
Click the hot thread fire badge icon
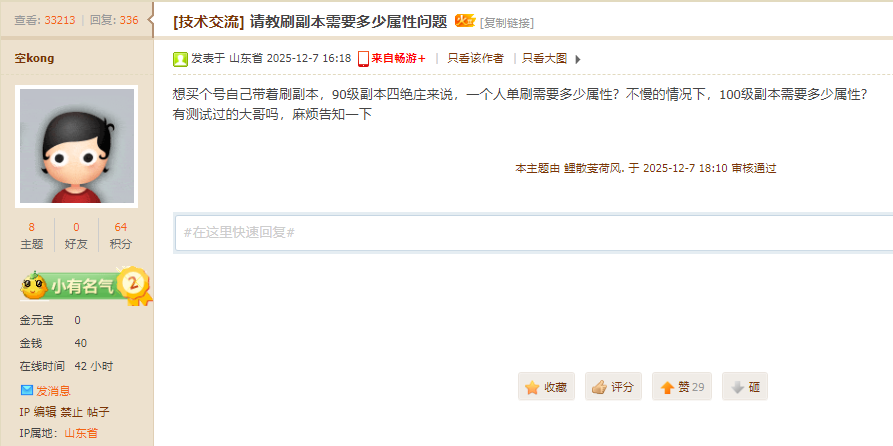pos(465,21)
